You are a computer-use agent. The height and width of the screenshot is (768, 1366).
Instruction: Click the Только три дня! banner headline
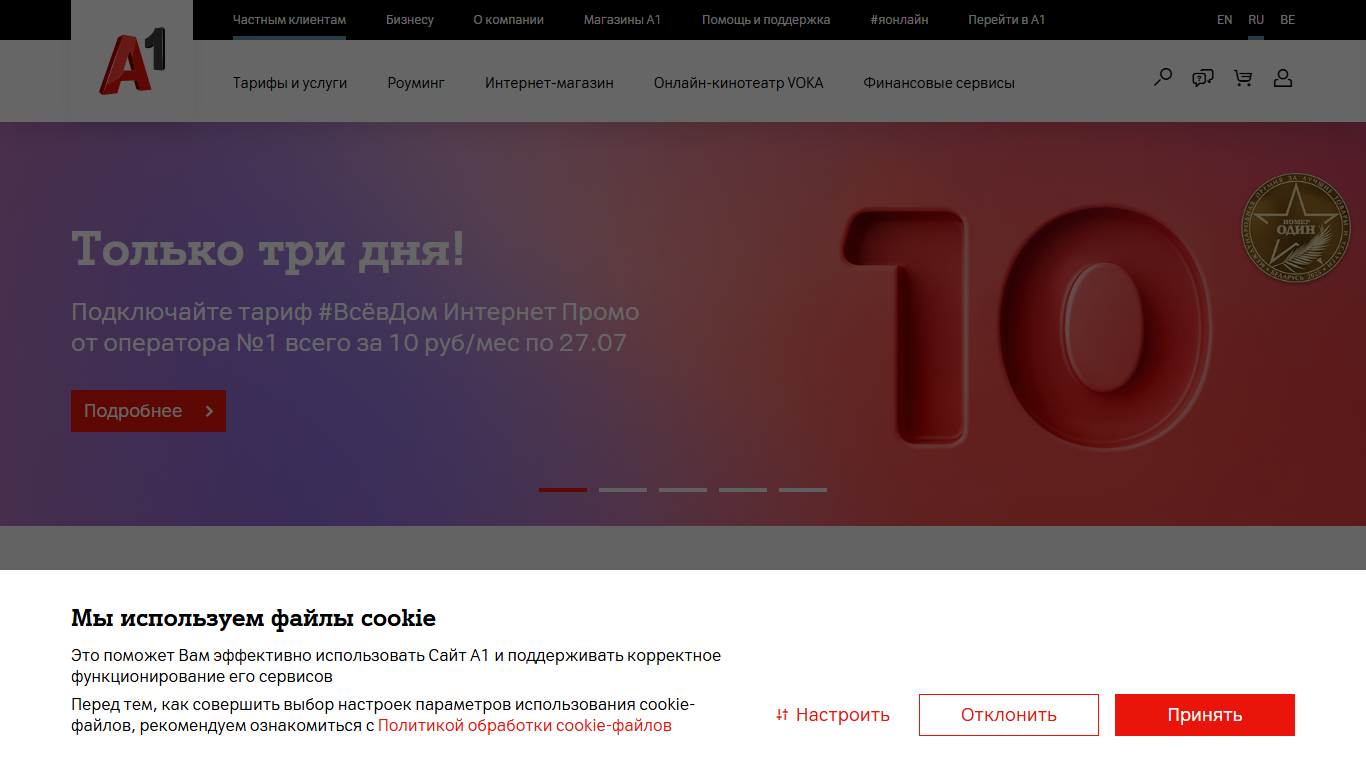(268, 249)
